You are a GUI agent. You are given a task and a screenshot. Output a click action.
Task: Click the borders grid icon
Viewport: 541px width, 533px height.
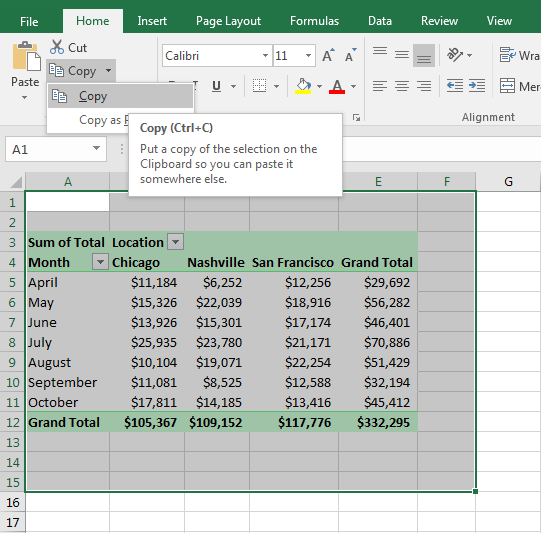(x=259, y=86)
